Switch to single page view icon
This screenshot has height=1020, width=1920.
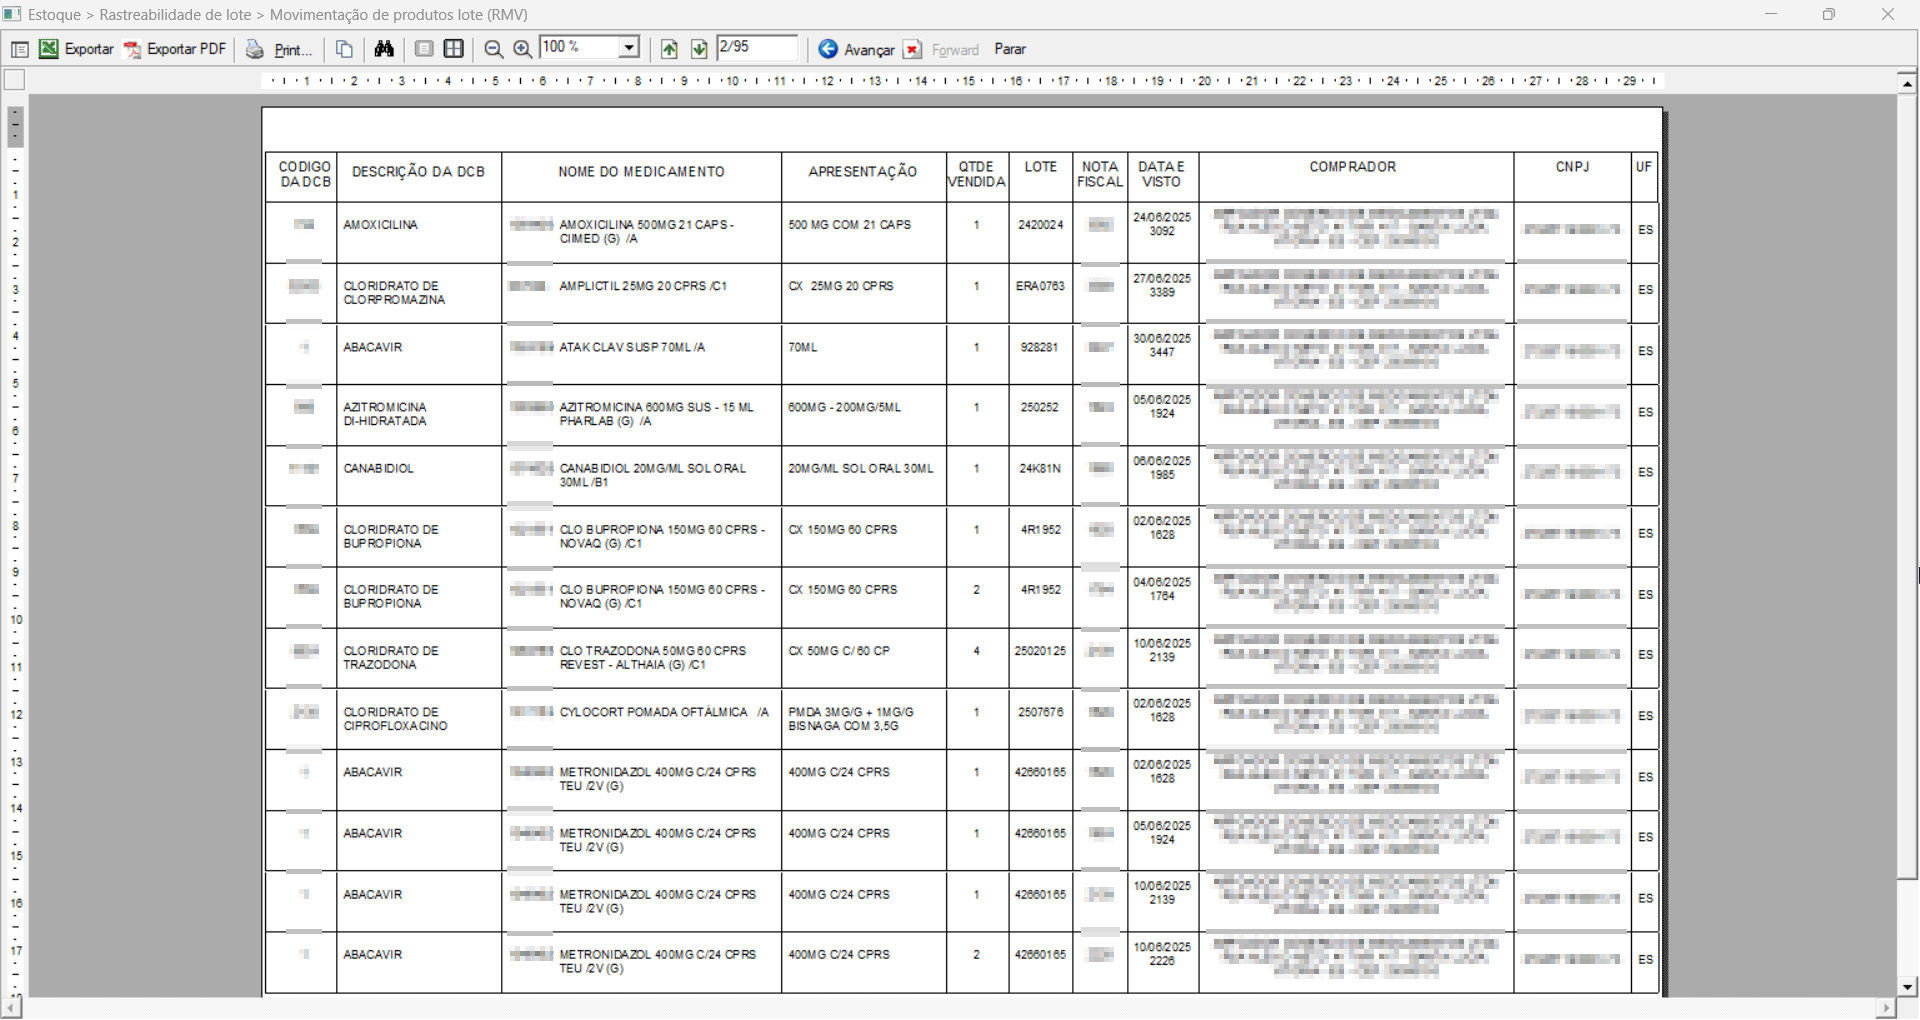[x=424, y=49]
